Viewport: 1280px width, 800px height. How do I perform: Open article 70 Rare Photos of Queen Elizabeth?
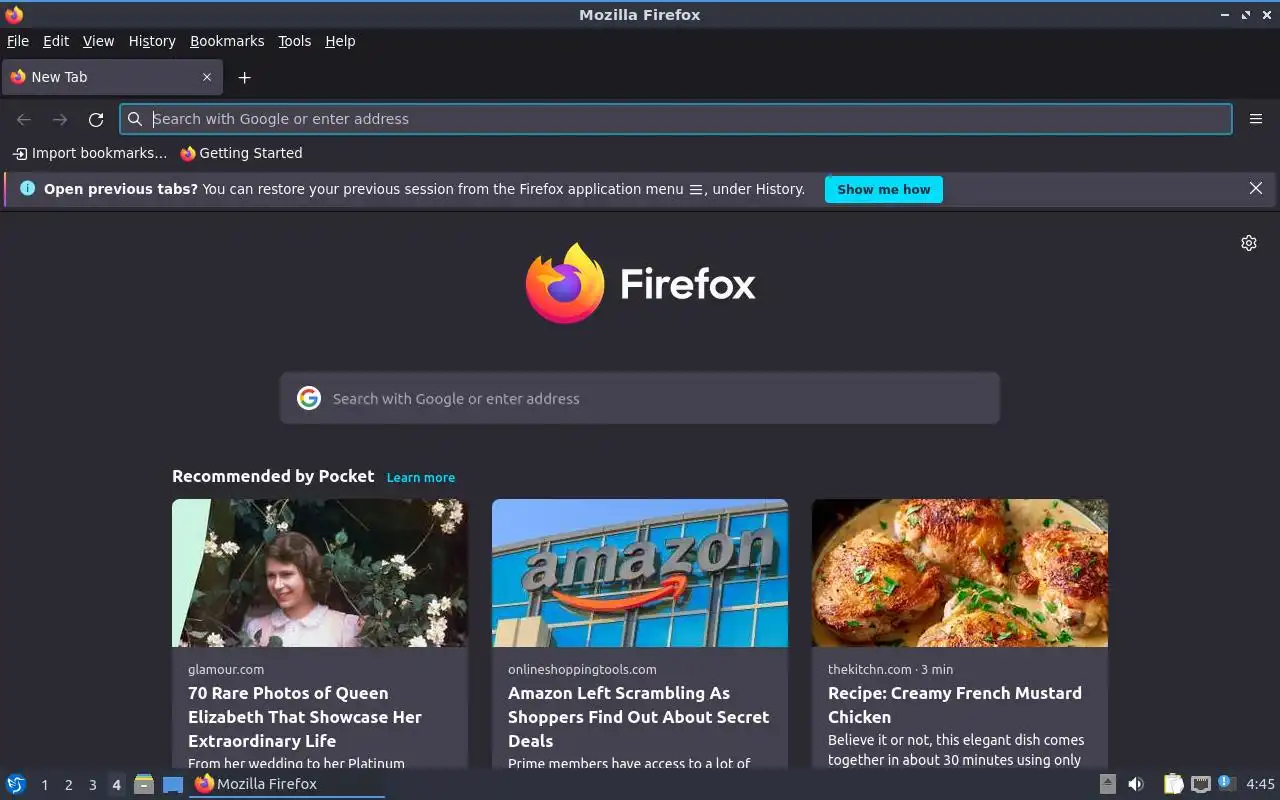point(305,717)
